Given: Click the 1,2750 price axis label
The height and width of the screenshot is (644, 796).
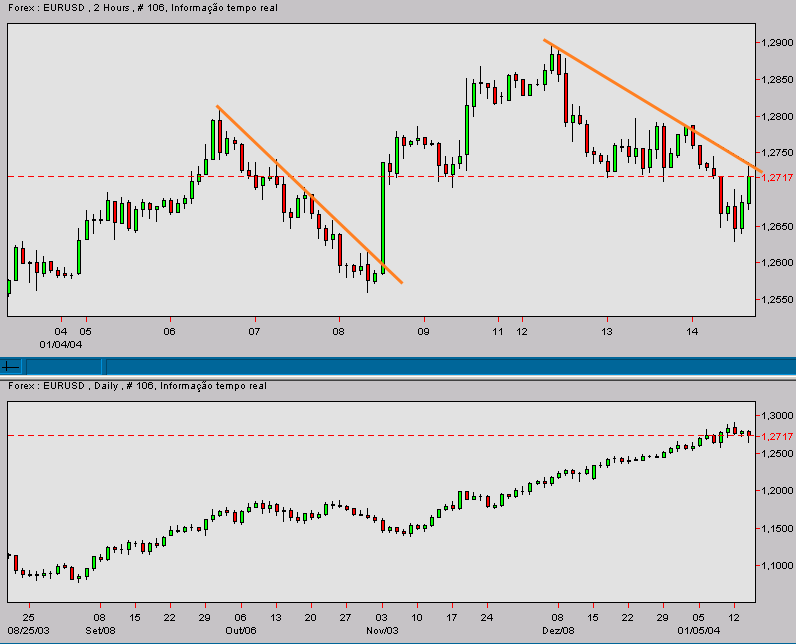Looking at the screenshot, I should (x=777, y=153).
